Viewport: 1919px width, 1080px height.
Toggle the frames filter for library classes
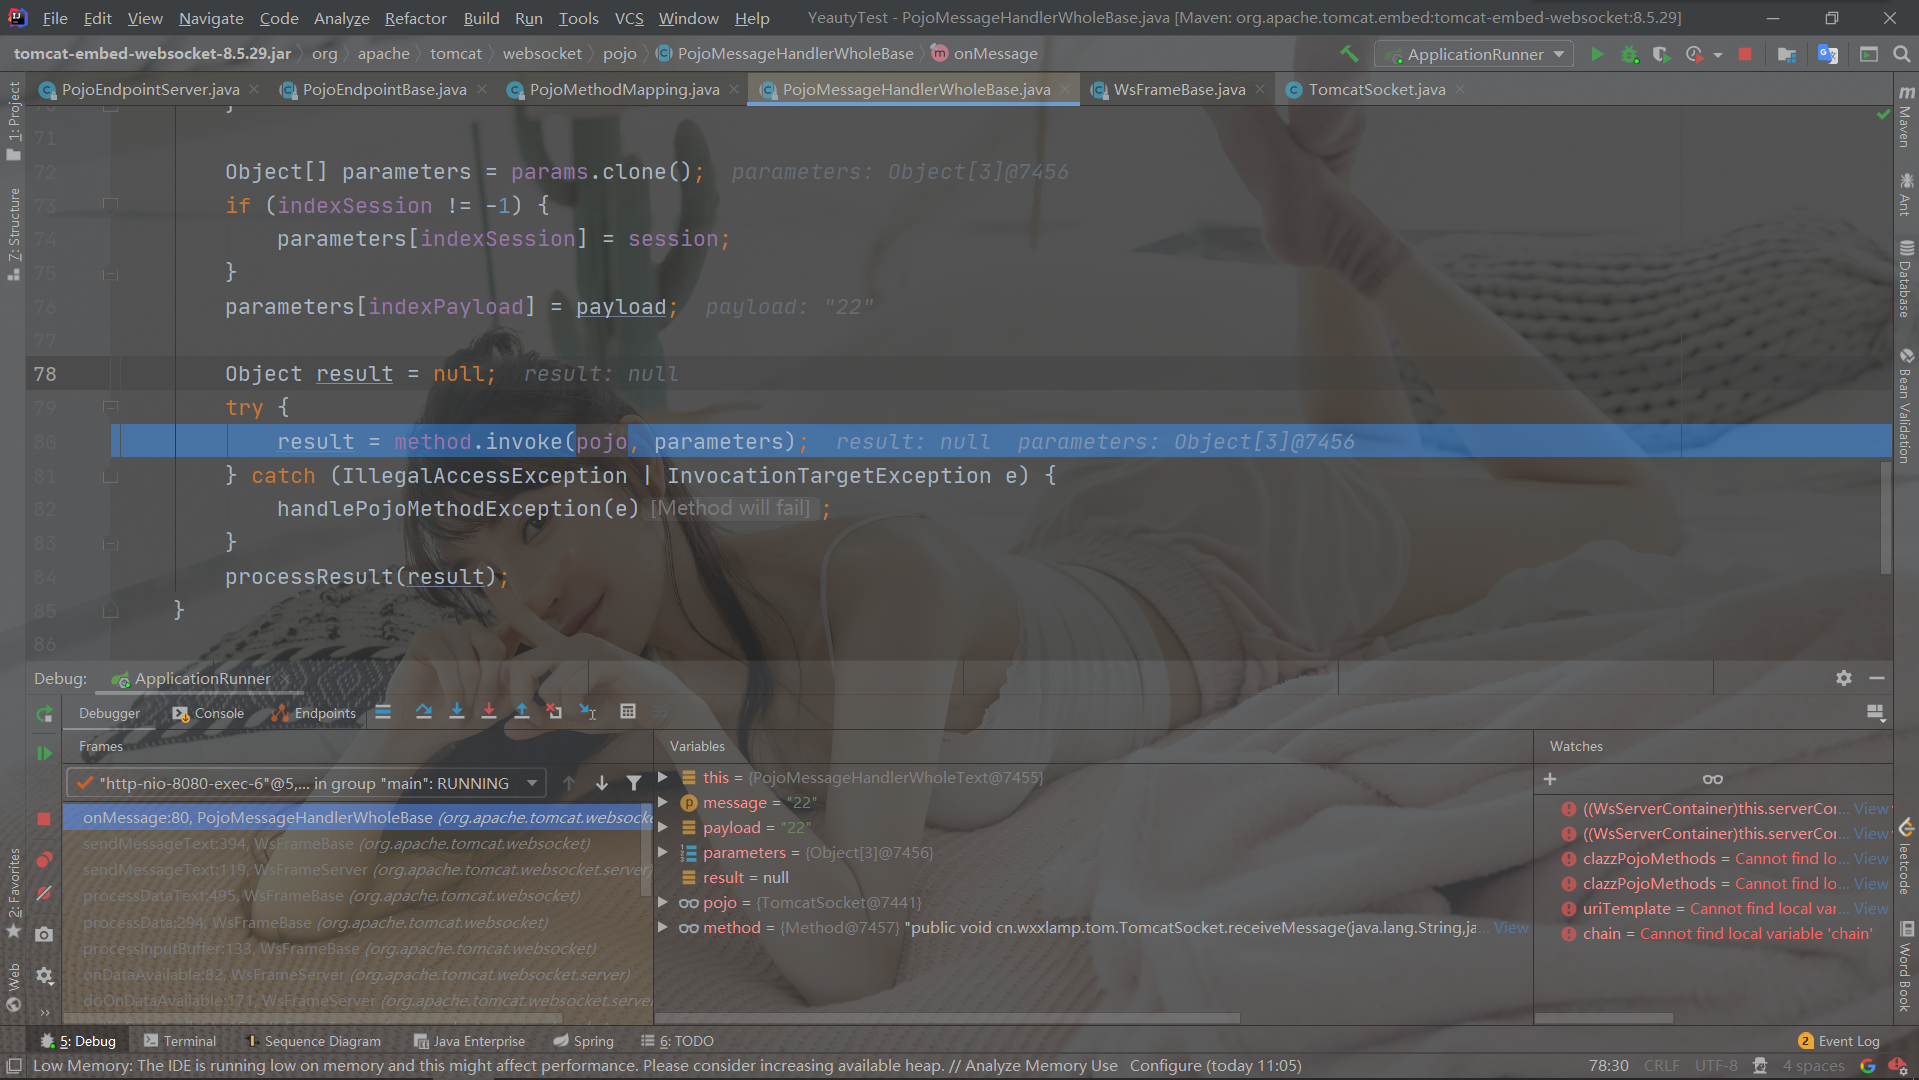point(634,784)
